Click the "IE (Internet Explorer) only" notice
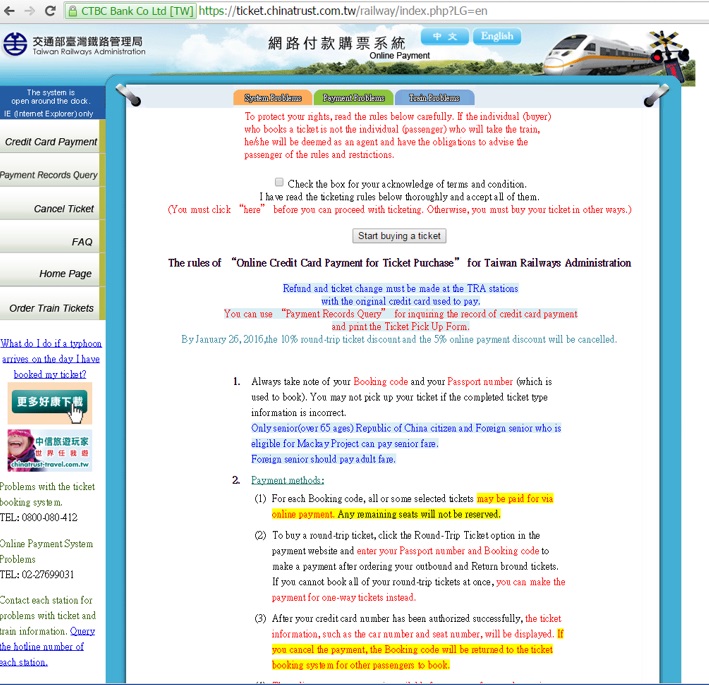Viewport: 709px width, 685px height. point(49,113)
